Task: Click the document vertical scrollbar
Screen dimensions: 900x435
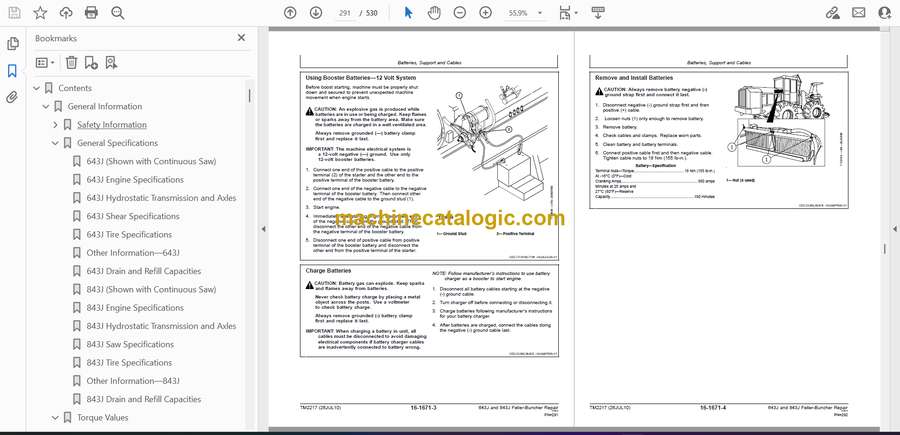Action: [x=884, y=248]
